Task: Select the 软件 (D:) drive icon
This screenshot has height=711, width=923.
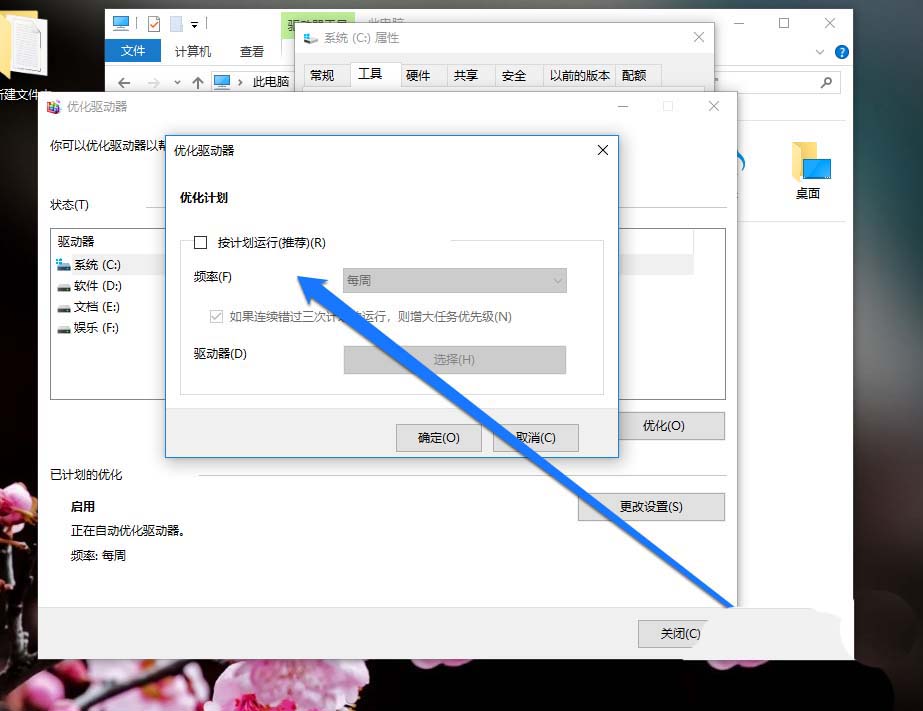Action: [x=64, y=286]
